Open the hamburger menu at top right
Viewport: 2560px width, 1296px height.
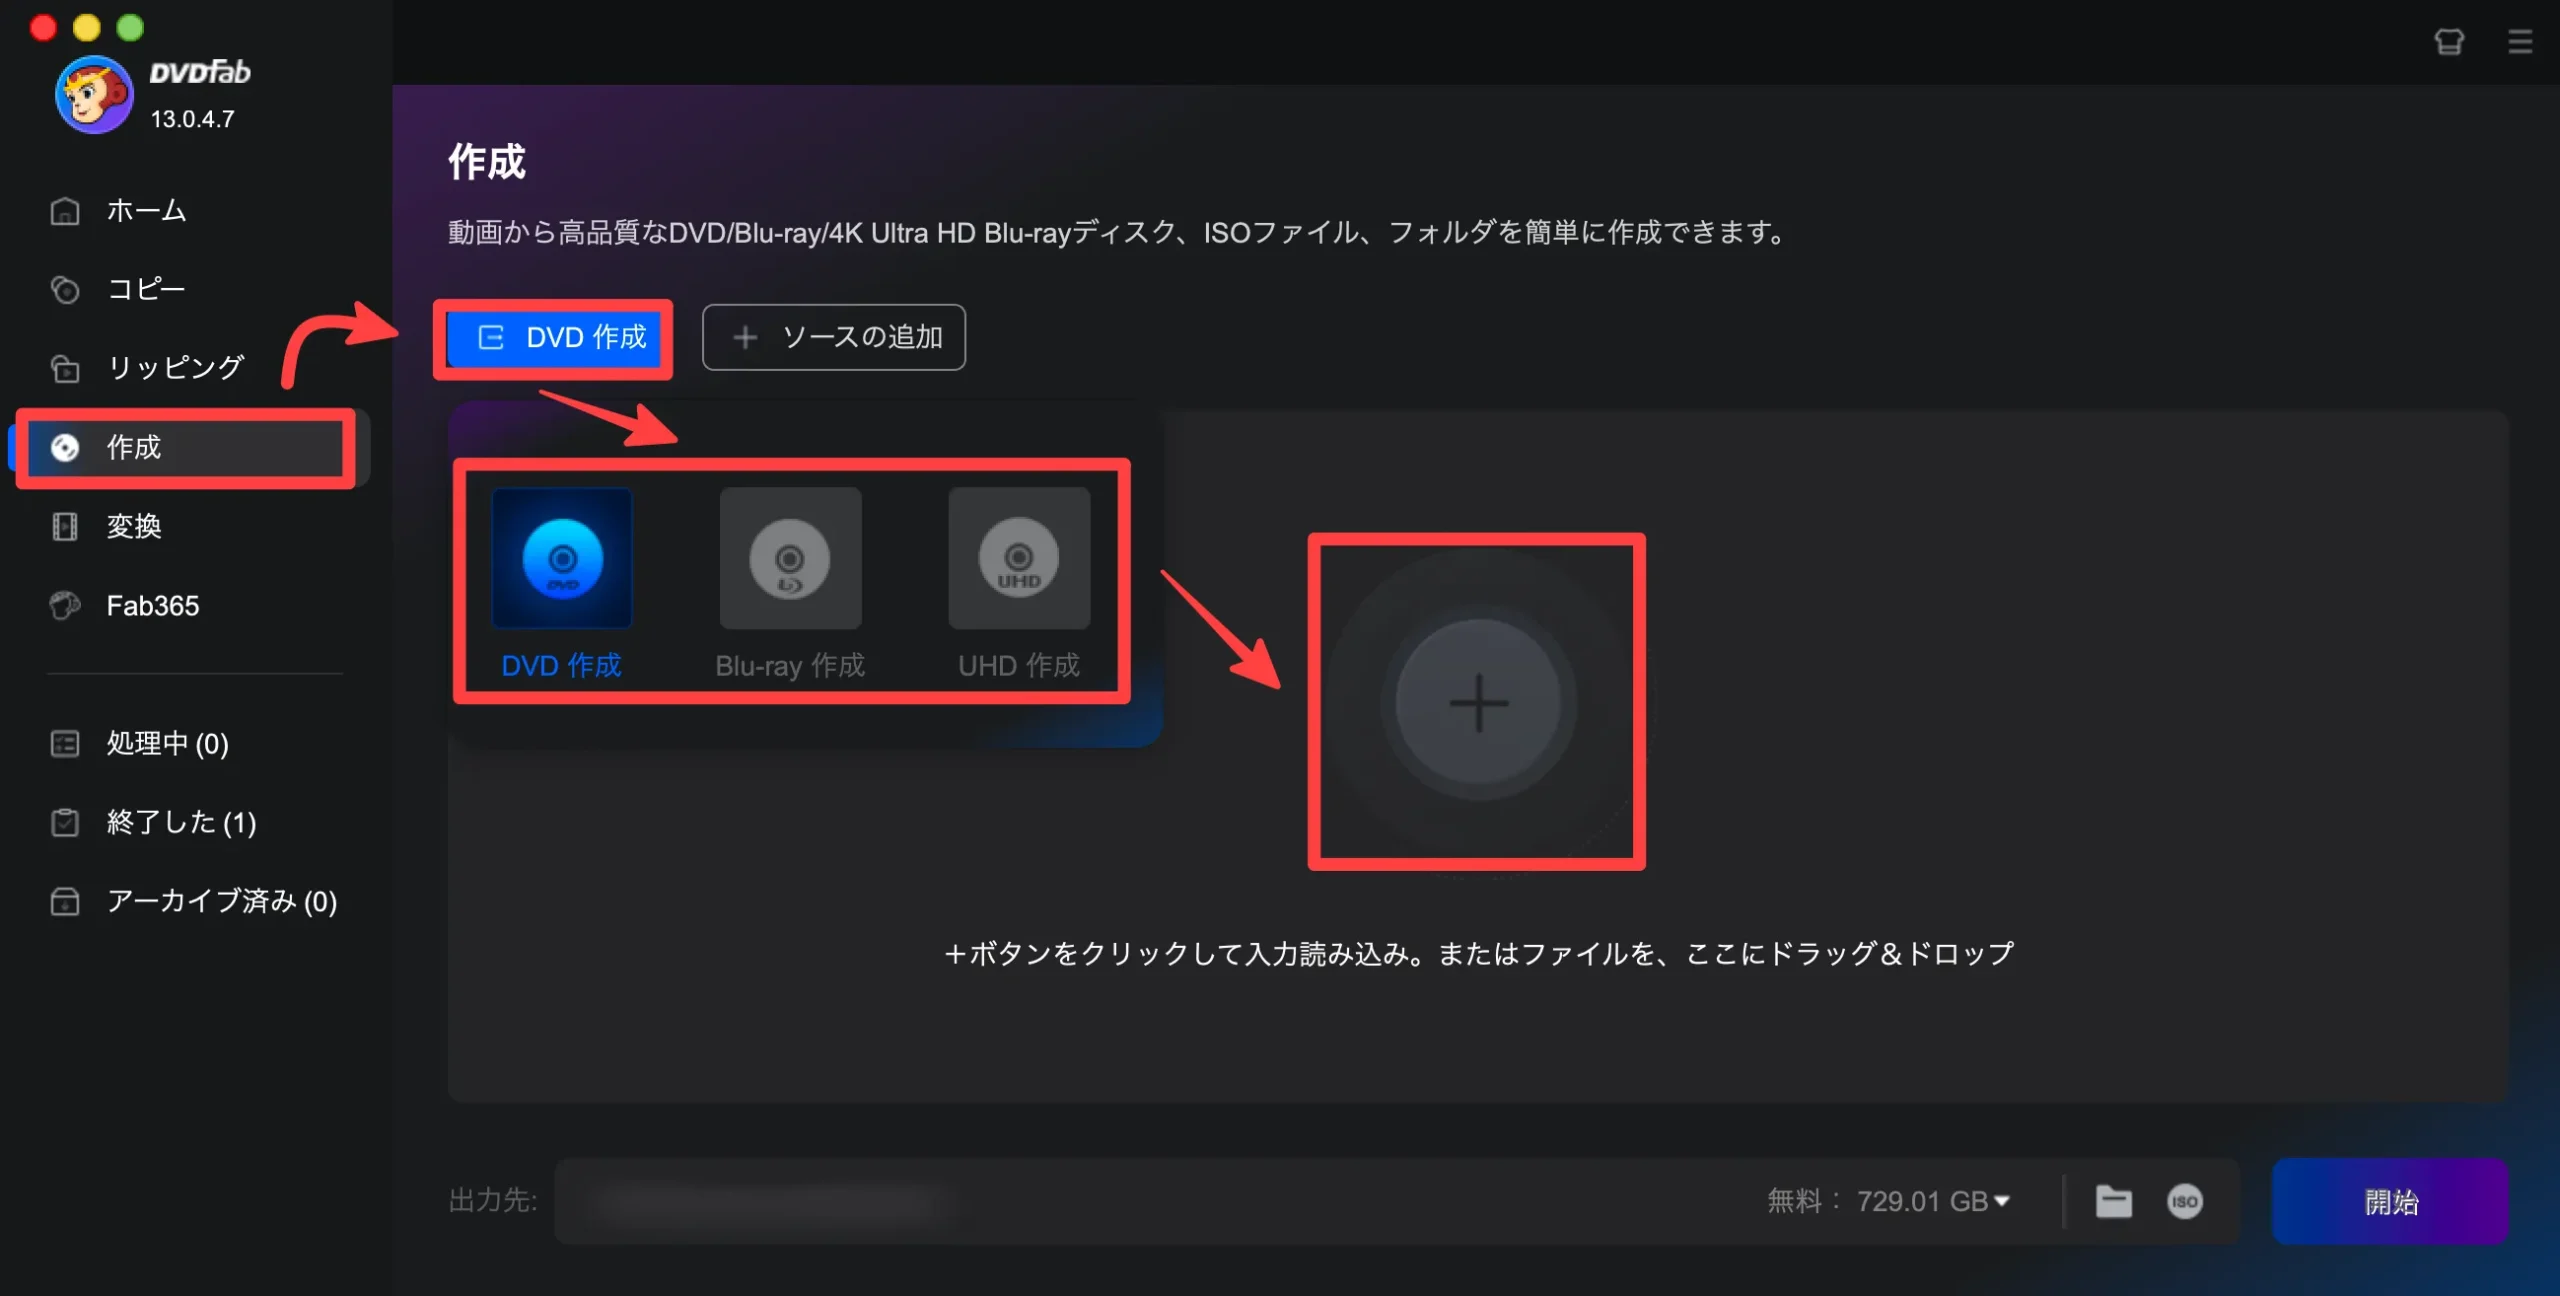pos(2520,42)
